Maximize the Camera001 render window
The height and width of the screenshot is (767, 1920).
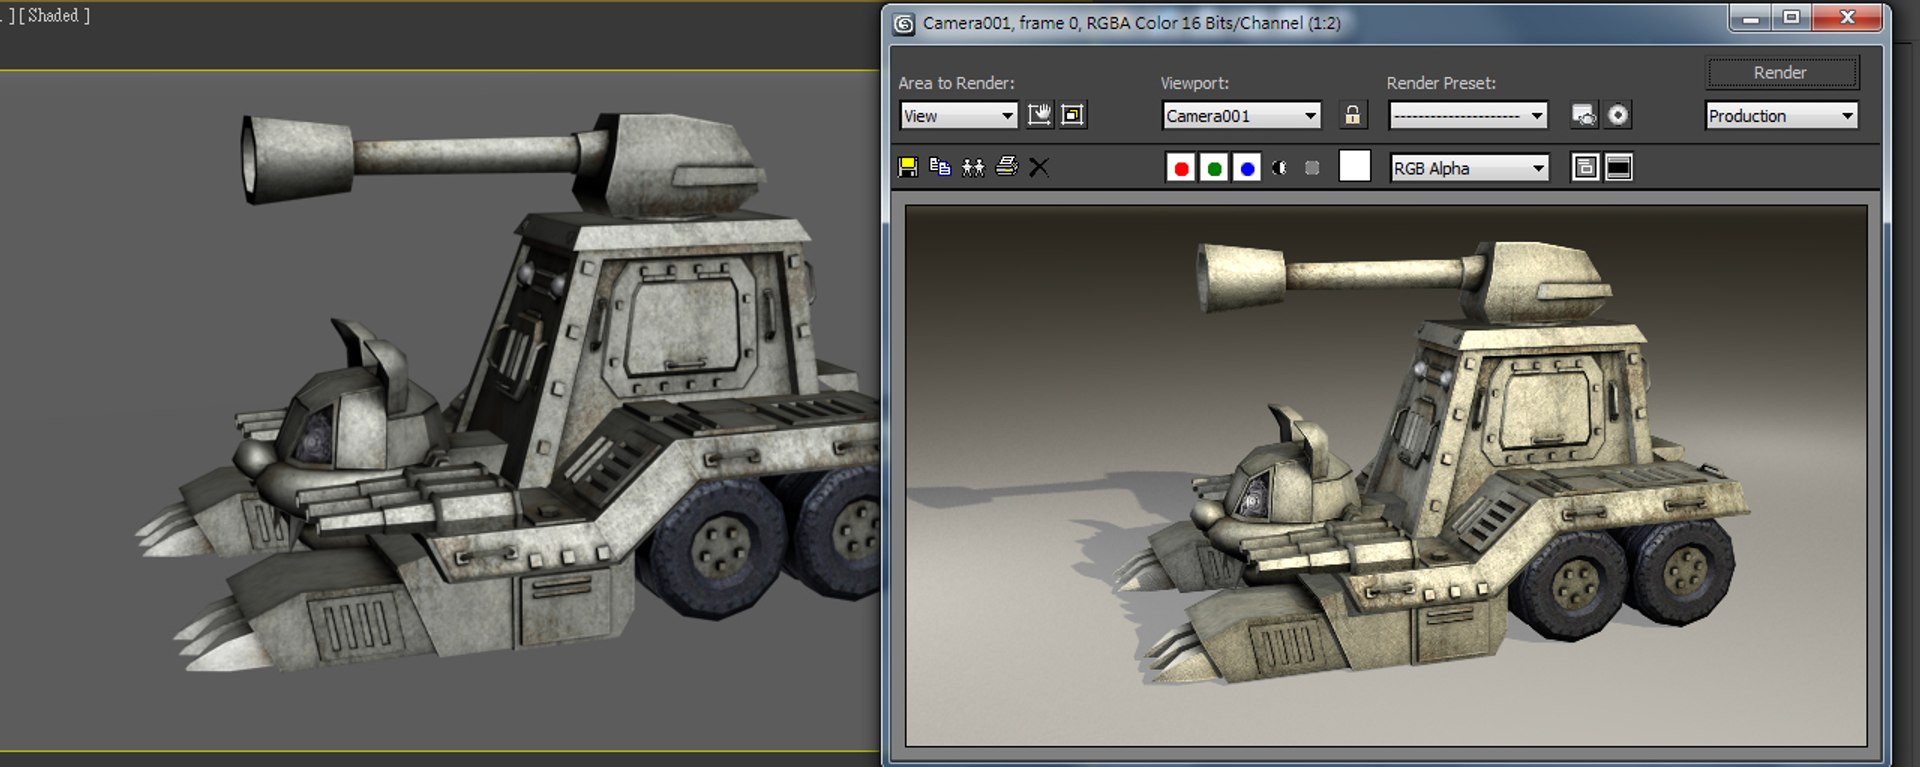[1791, 18]
